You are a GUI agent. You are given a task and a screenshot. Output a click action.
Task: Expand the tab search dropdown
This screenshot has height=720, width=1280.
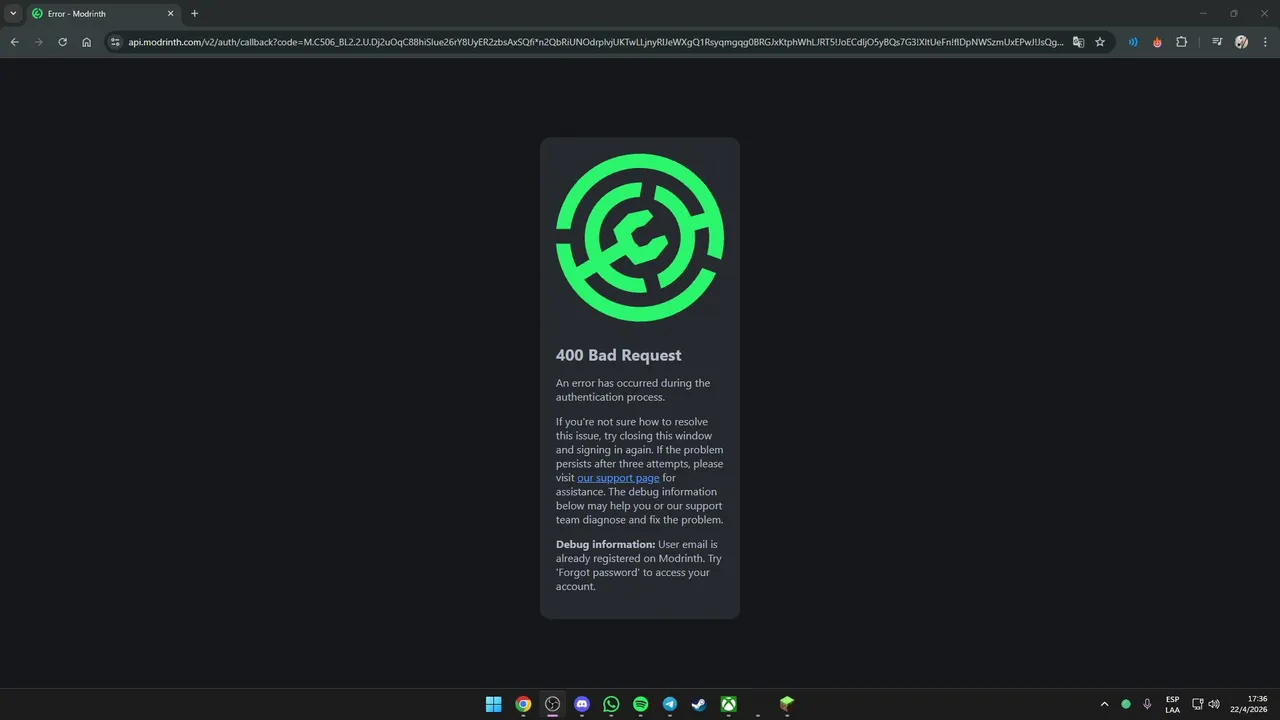click(13, 14)
